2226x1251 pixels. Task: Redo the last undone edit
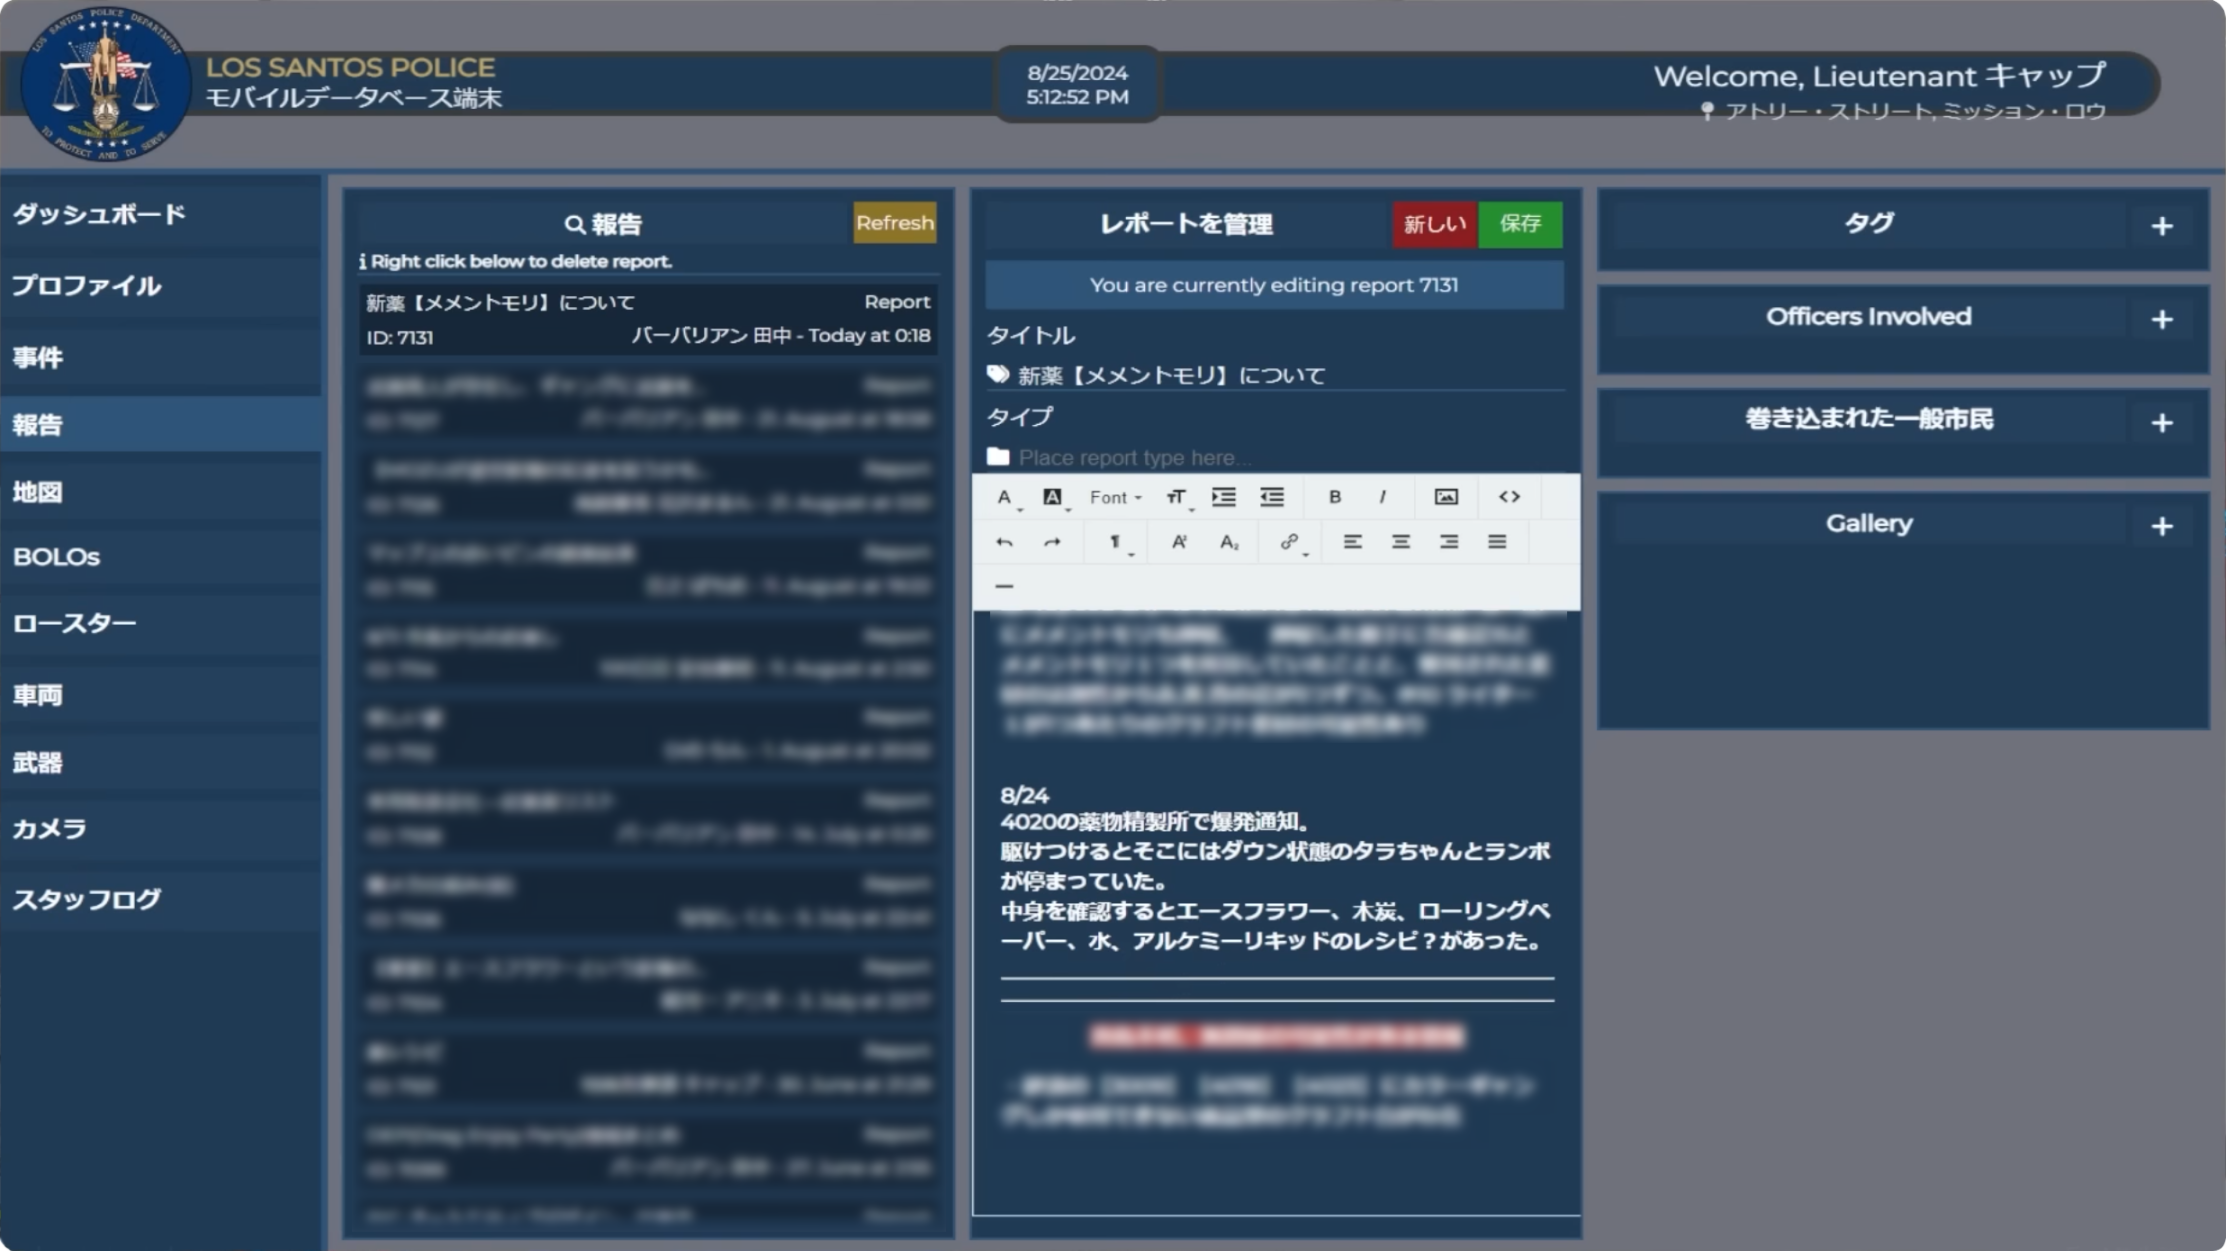[x=1052, y=542]
